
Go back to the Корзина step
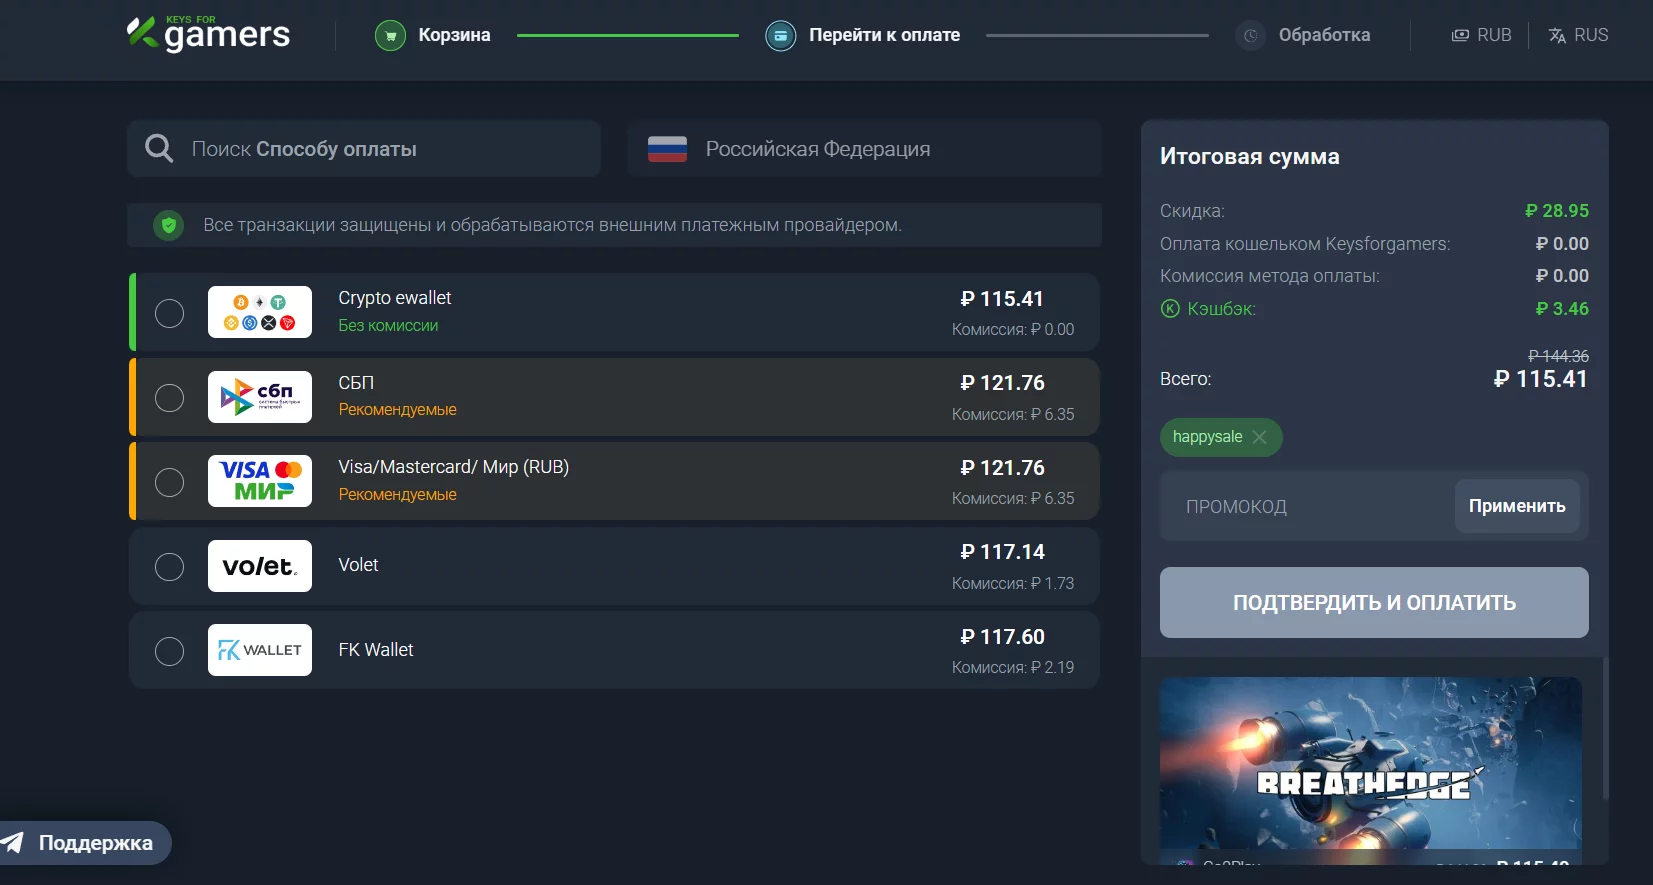click(x=454, y=35)
